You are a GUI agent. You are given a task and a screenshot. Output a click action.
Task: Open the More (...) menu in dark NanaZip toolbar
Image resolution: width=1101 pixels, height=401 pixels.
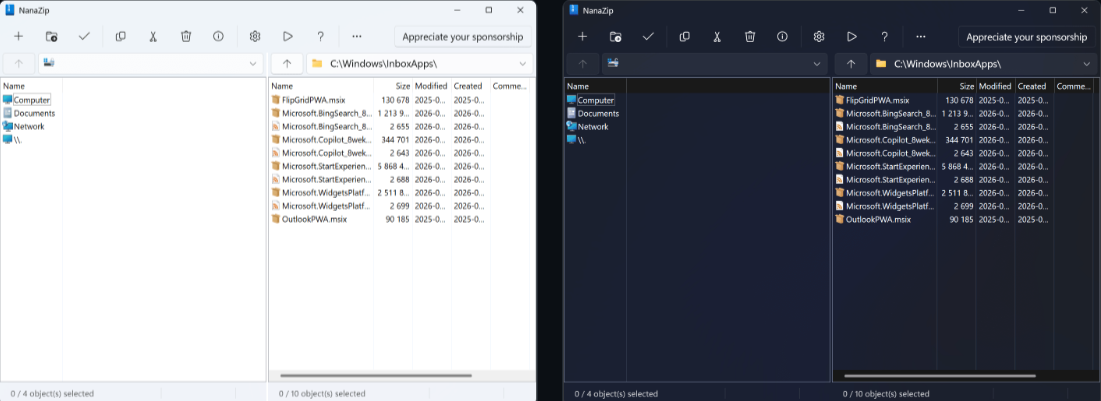pos(921,37)
